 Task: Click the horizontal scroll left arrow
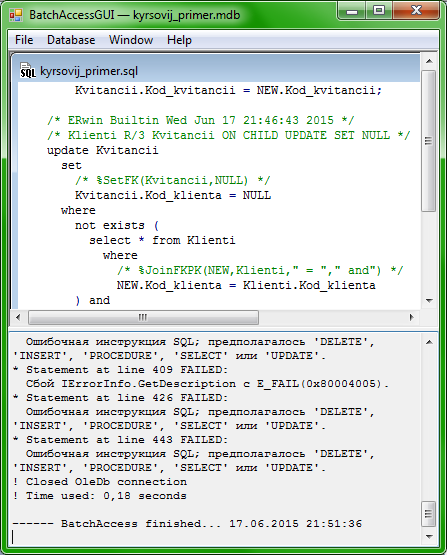pos(18,317)
